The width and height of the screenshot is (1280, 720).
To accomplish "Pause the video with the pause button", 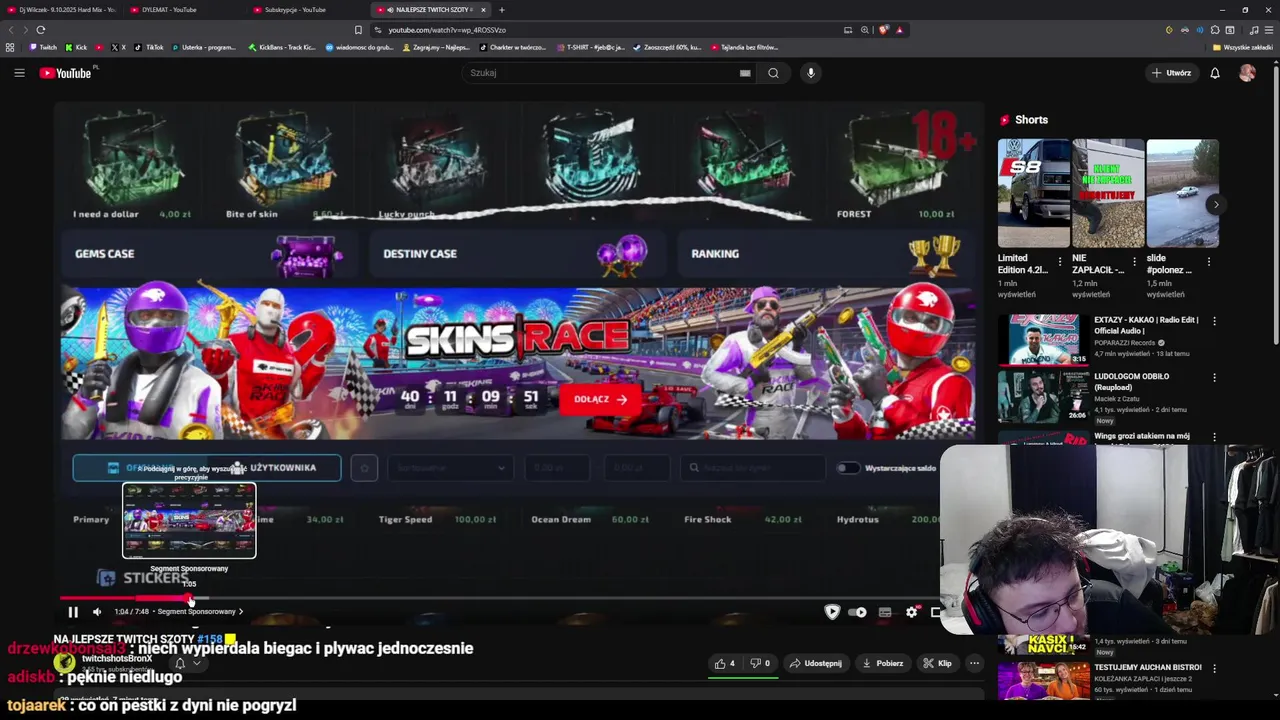I will (x=73, y=612).
